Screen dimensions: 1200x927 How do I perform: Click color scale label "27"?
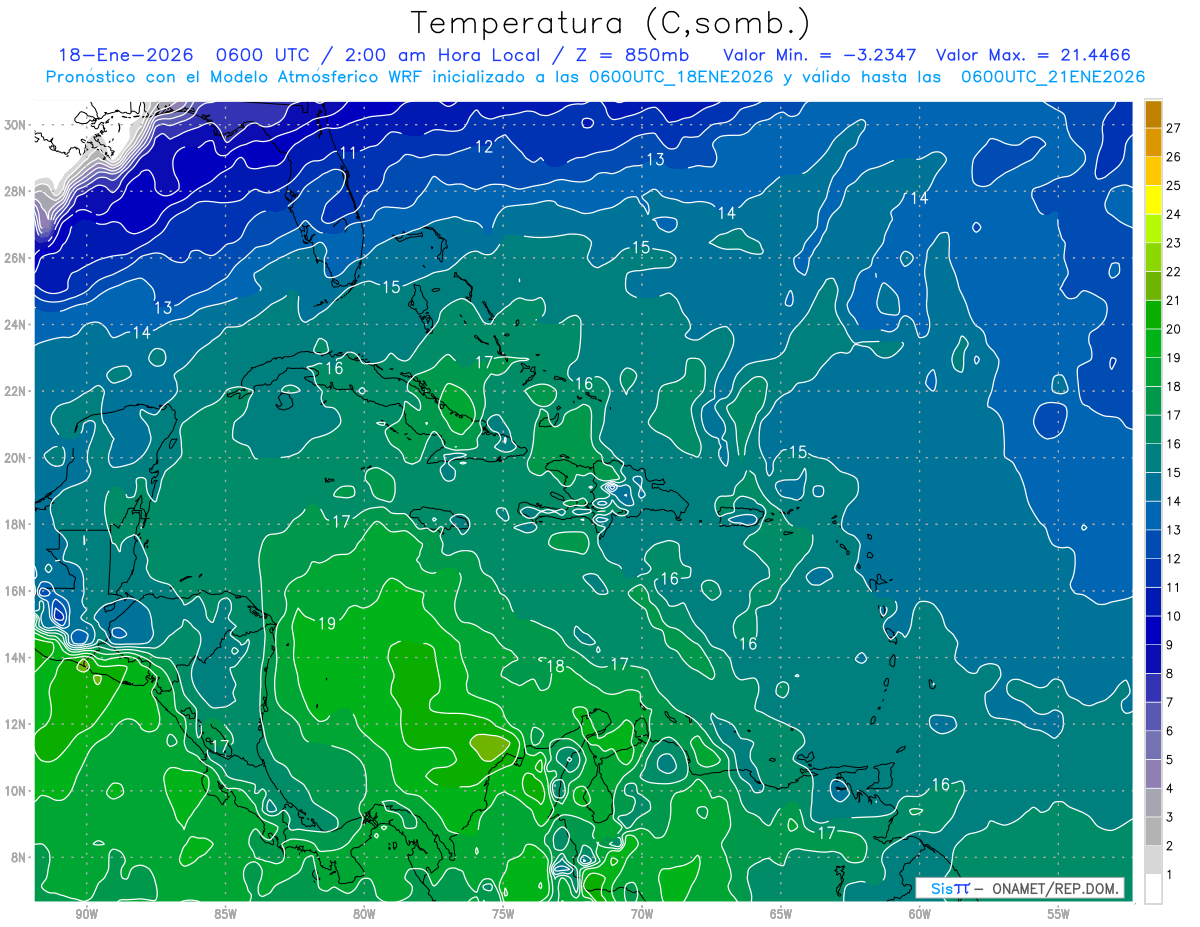coord(1174,127)
